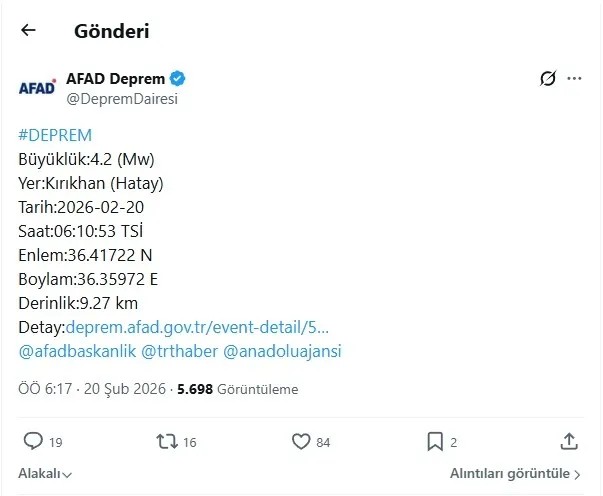Click the @anadoluajansi mention
The image size is (603, 496).
coord(283,351)
